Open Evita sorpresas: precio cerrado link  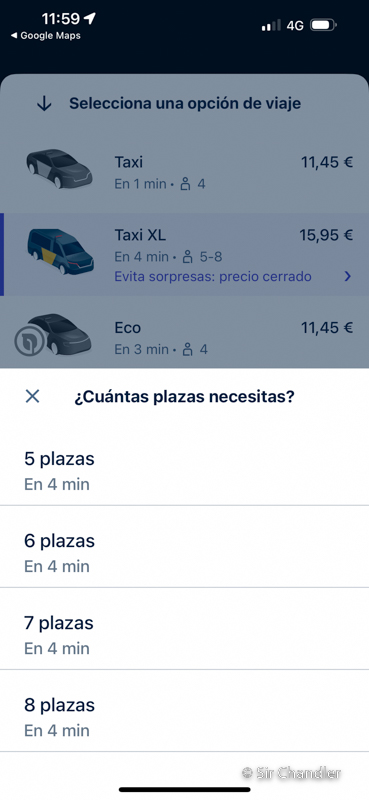click(x=213, y=277)
